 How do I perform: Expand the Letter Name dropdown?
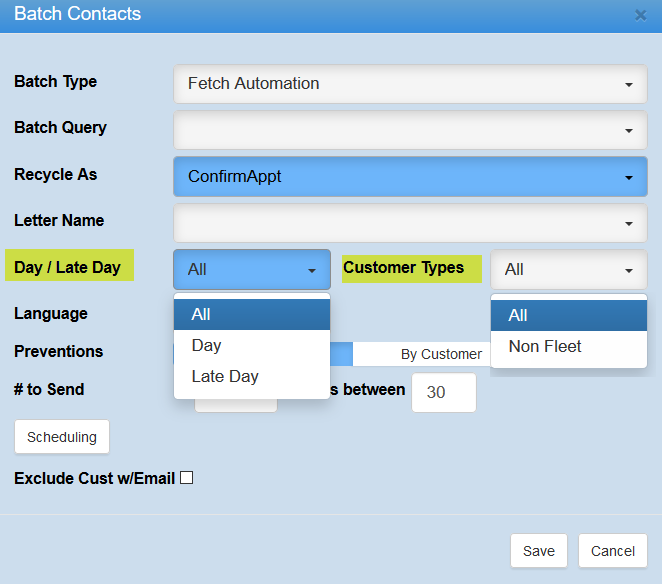[x=410, y=223]
